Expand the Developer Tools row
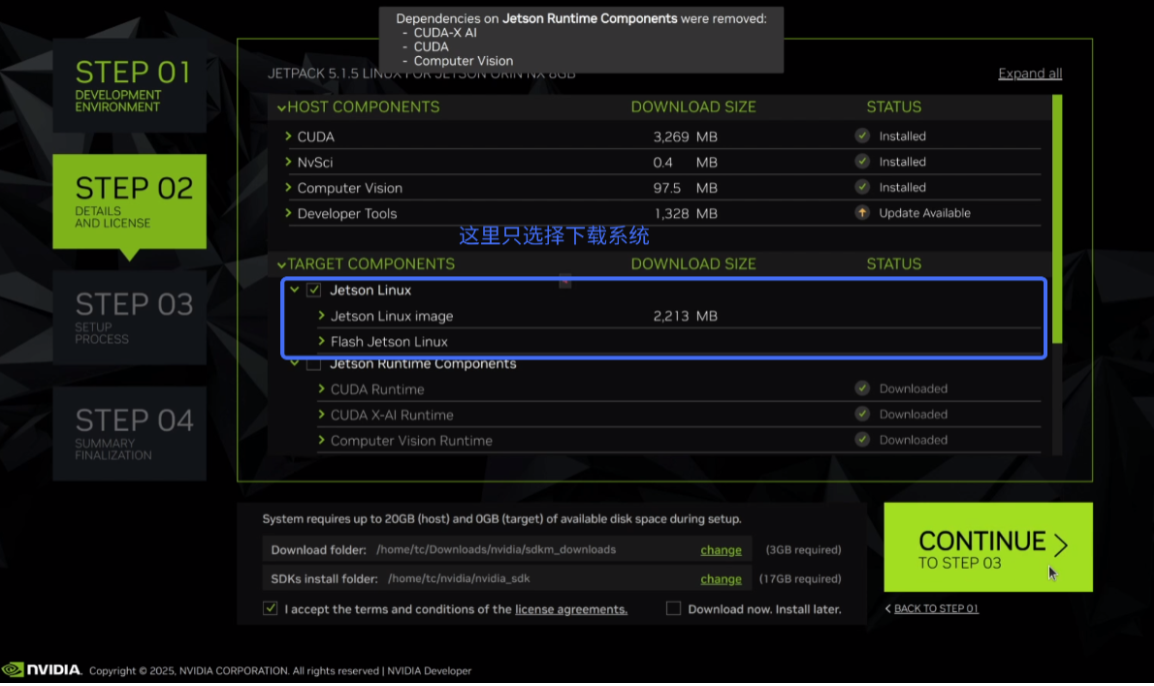The height and width of the screenshot is (686, 1154). click(x=288, y=213)
